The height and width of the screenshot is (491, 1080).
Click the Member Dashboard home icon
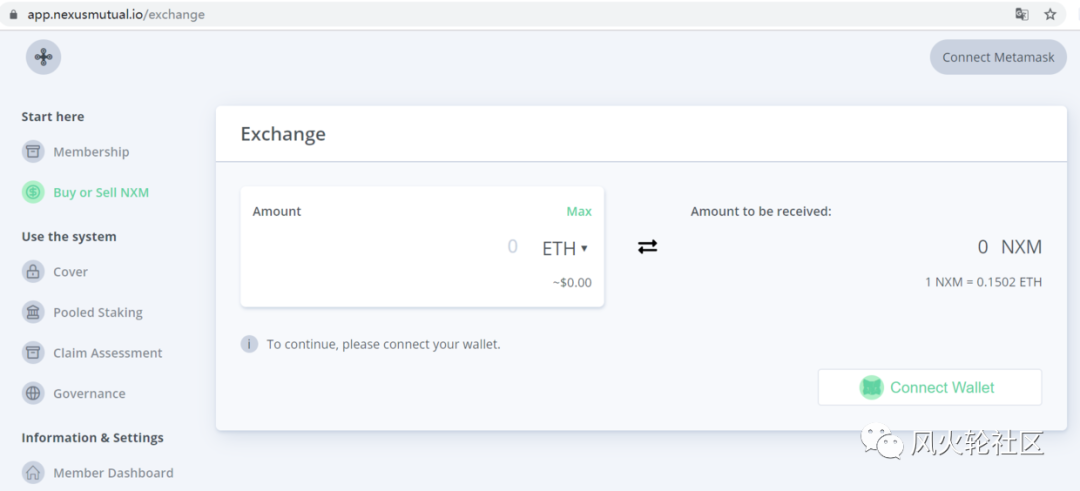tap(32, 472)
